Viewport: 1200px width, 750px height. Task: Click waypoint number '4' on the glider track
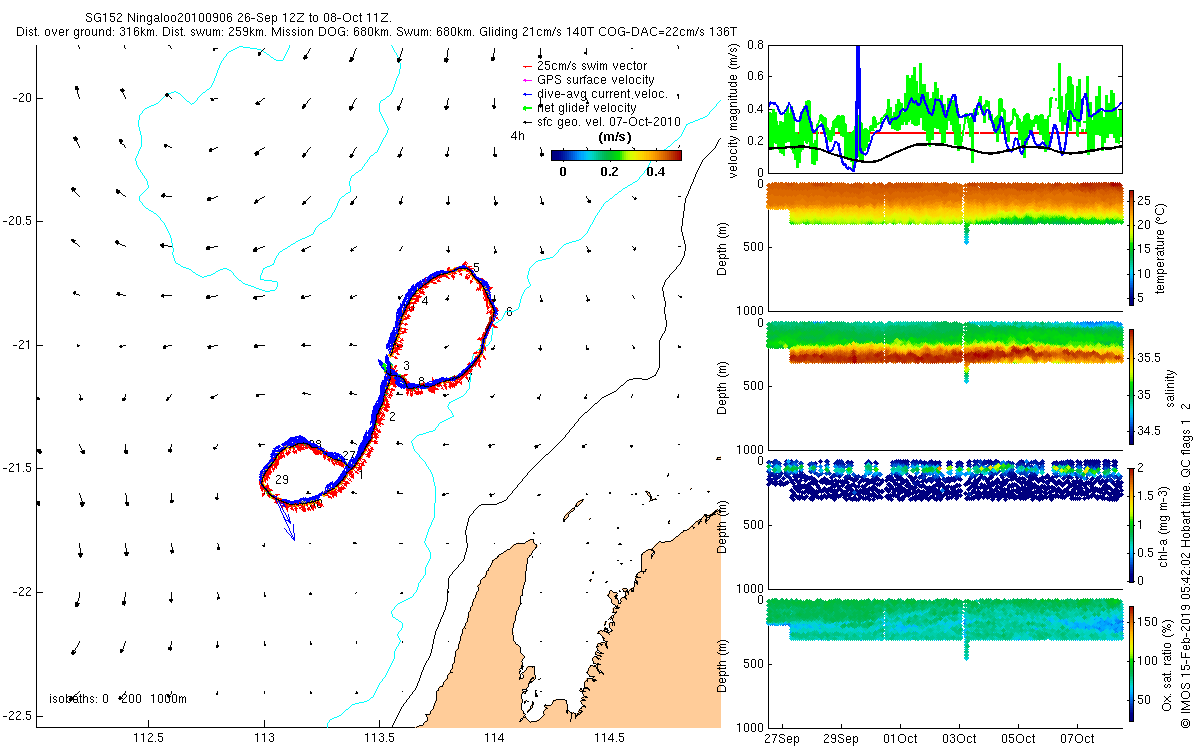pos(425,301)
